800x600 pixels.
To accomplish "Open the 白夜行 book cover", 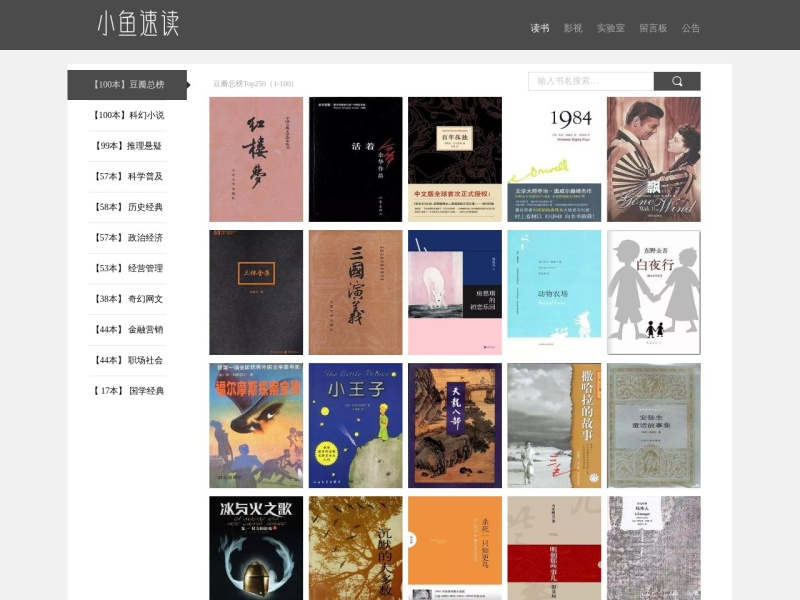I will (654, 292).
